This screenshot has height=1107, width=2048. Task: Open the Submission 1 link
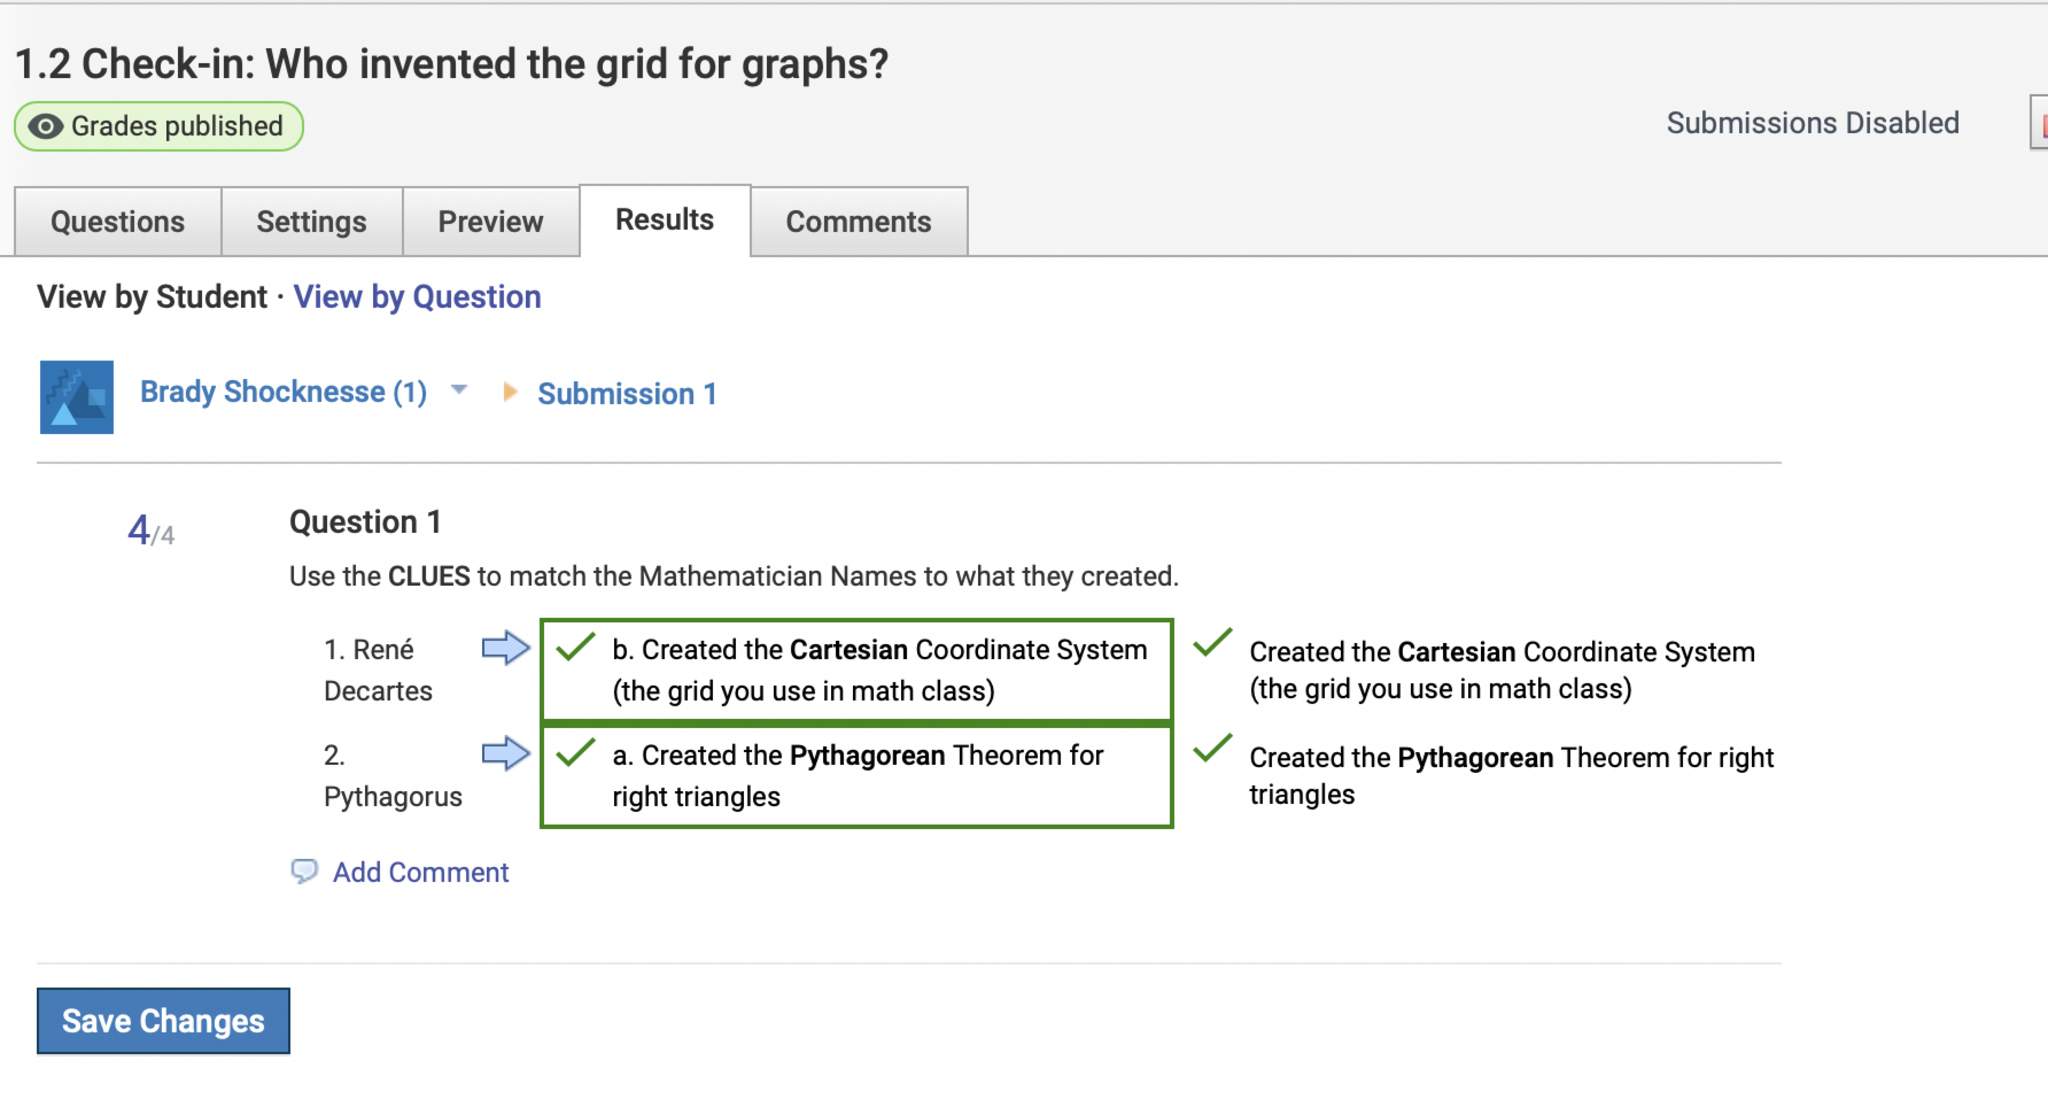point(627,394)
